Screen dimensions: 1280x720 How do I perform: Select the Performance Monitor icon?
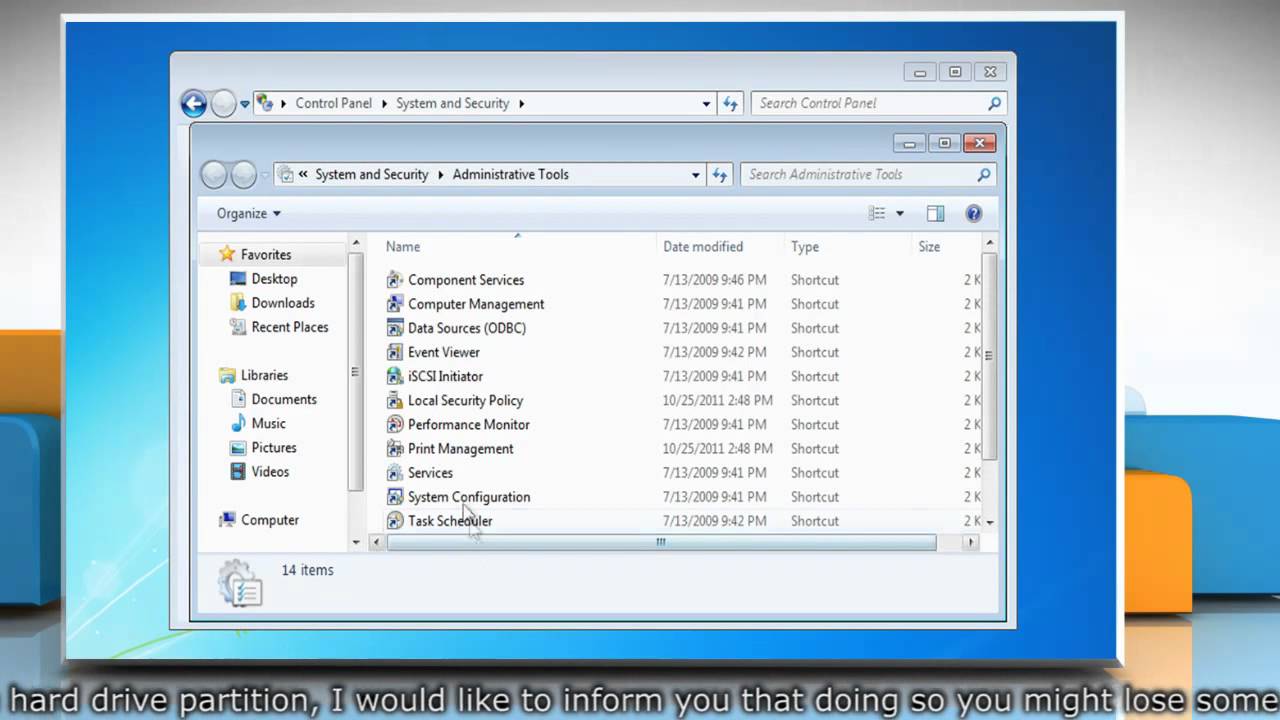pyautogui.click(x=395, y=424)
